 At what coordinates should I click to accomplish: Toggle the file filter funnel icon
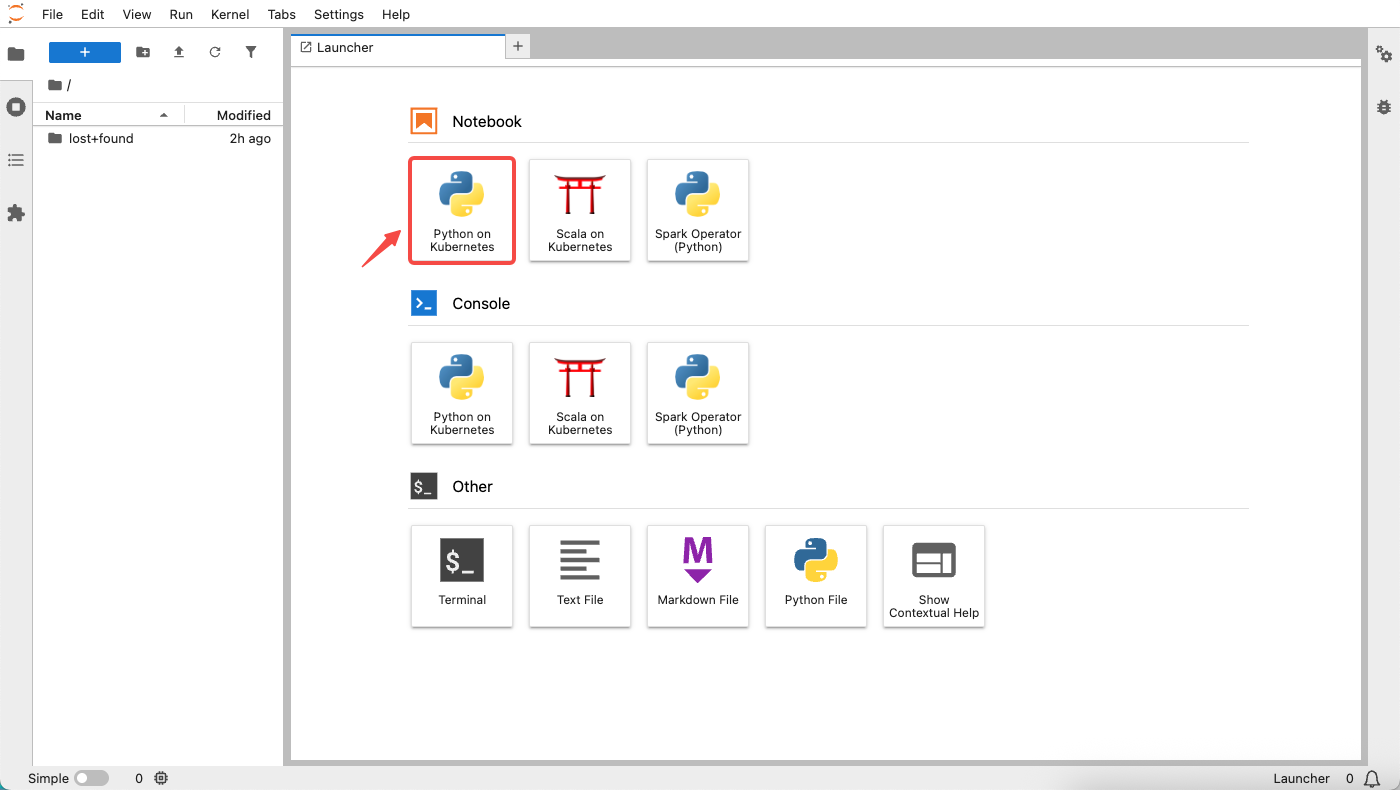point(251,52)
